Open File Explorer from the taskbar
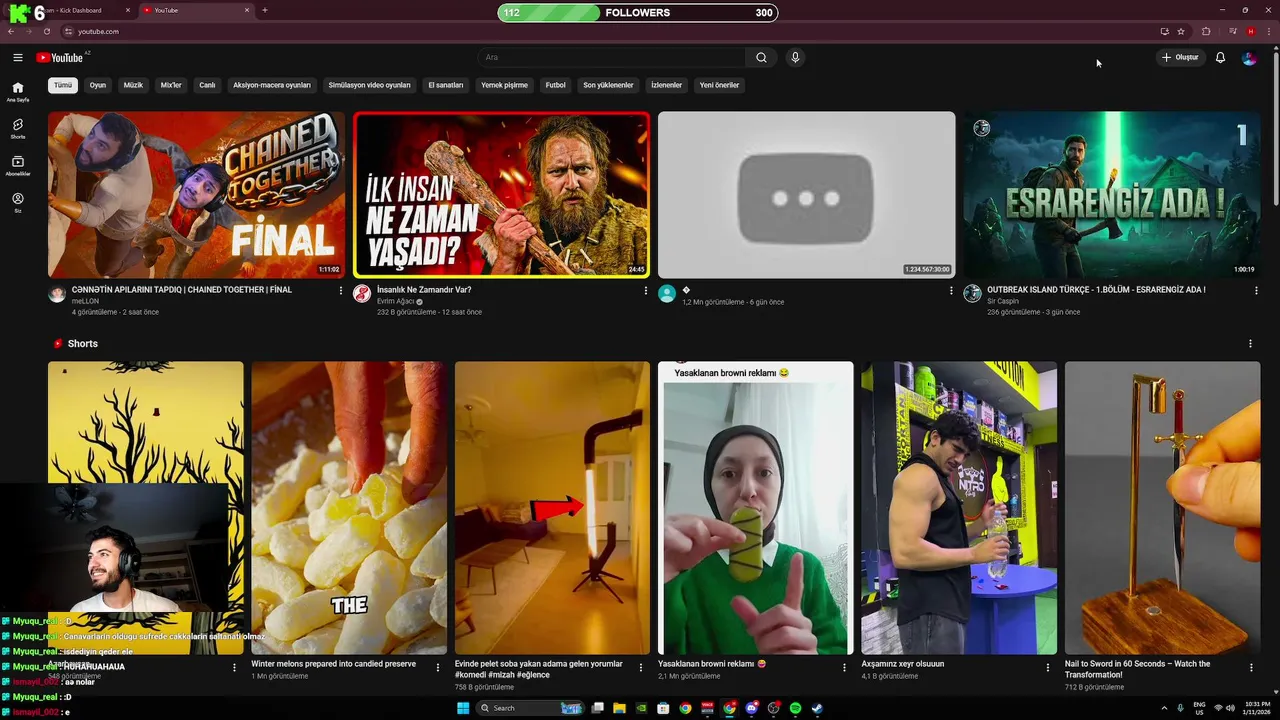1280x720 pixels. point(619,708)
